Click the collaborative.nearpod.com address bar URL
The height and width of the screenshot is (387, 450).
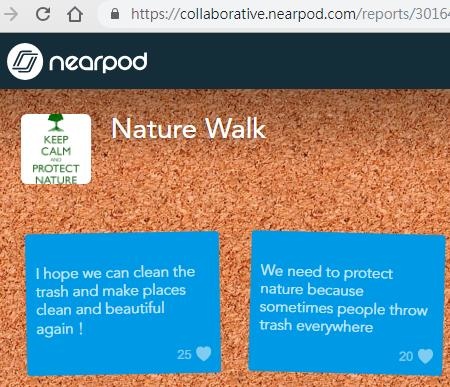coord(290,14)
